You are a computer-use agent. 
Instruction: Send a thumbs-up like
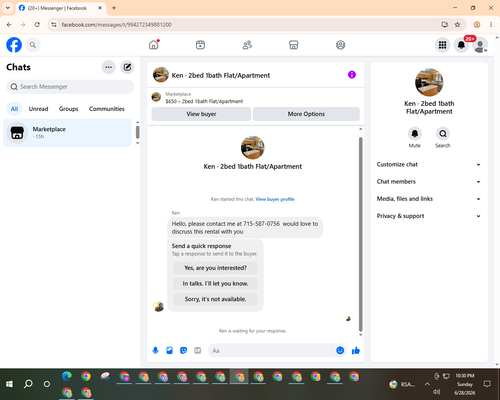pyautogui.click(x=356, y=350)
